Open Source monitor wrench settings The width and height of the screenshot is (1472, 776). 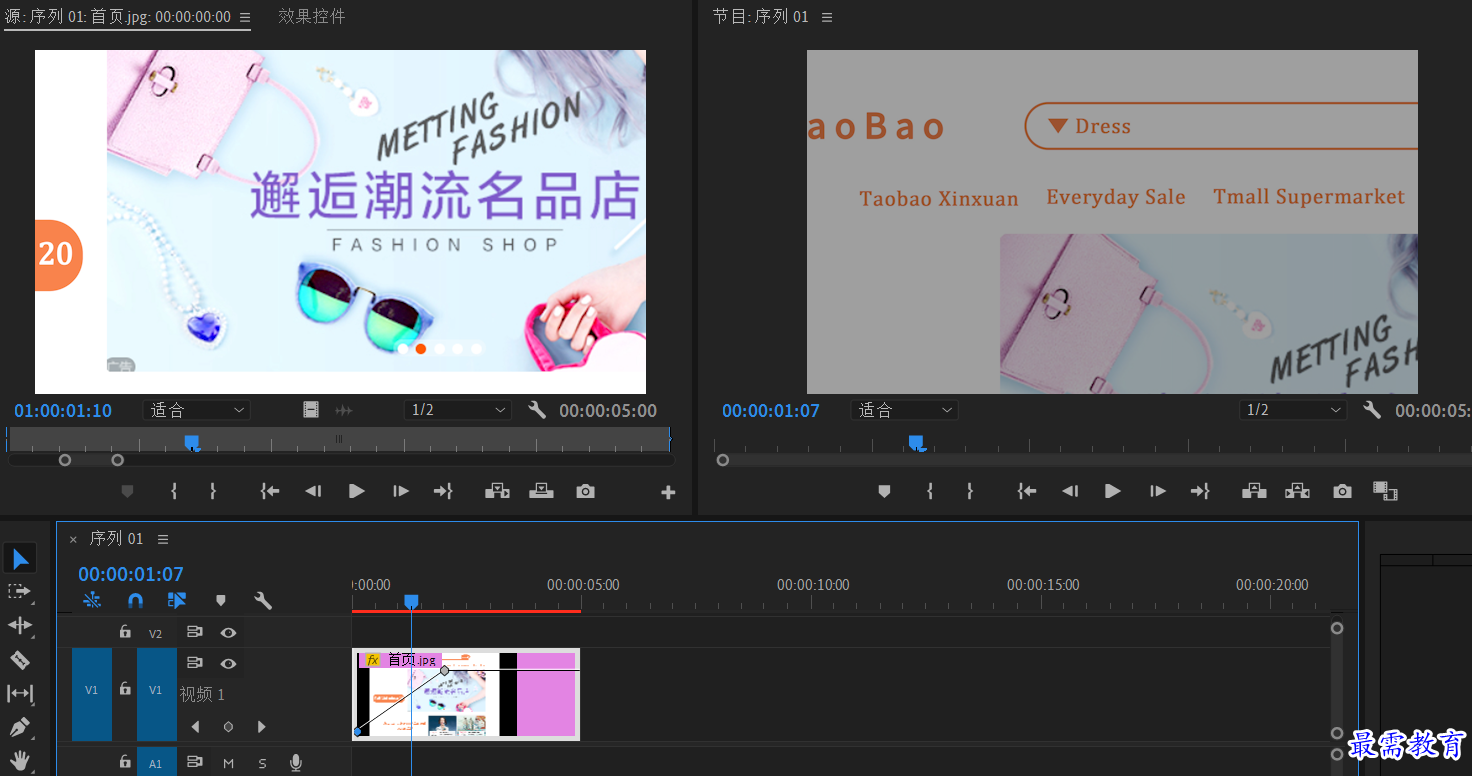point(537,410)
